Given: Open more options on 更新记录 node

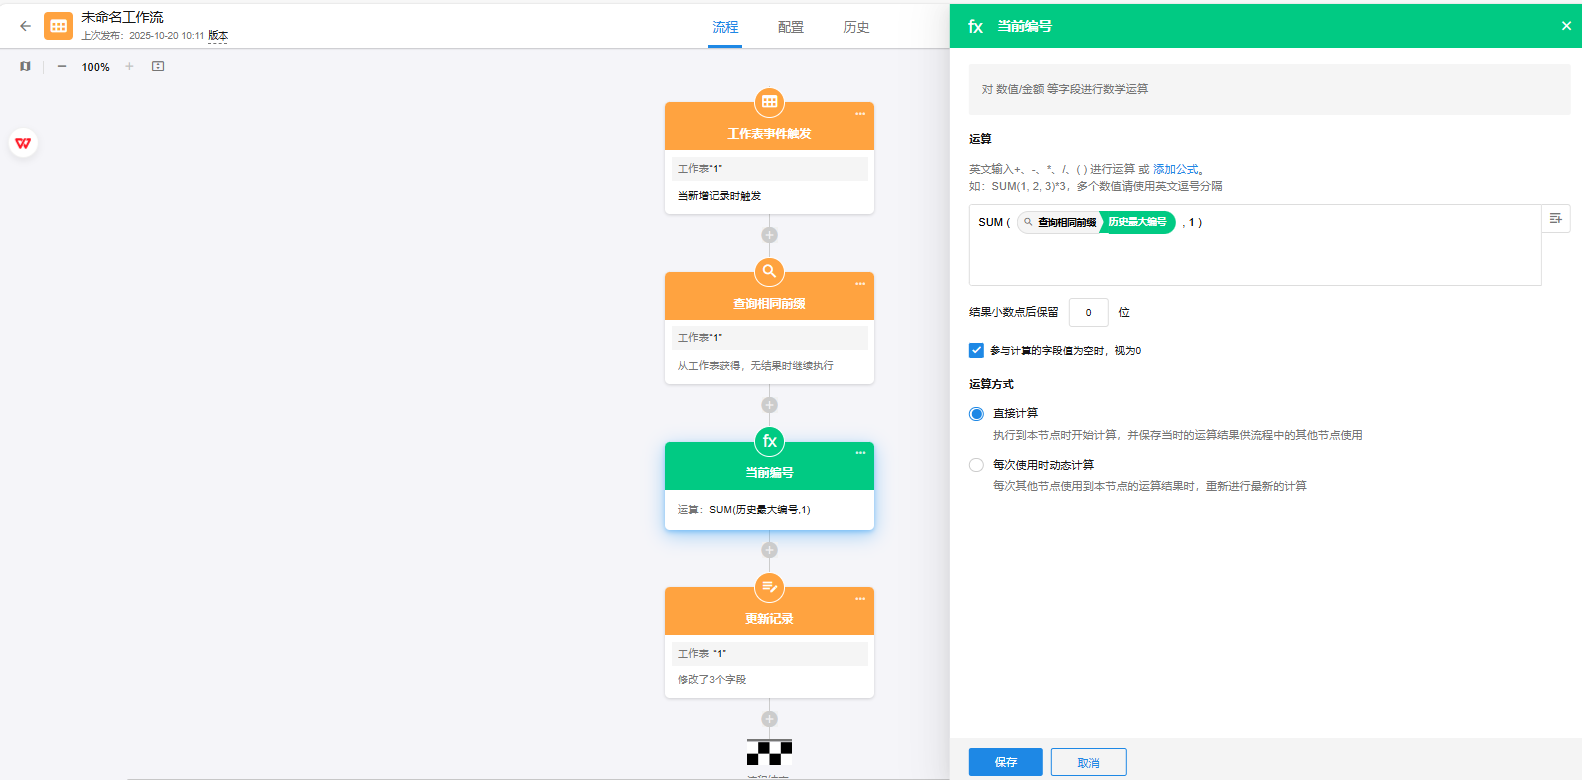Looking at the screenshot, I should [x=860, y=599].
